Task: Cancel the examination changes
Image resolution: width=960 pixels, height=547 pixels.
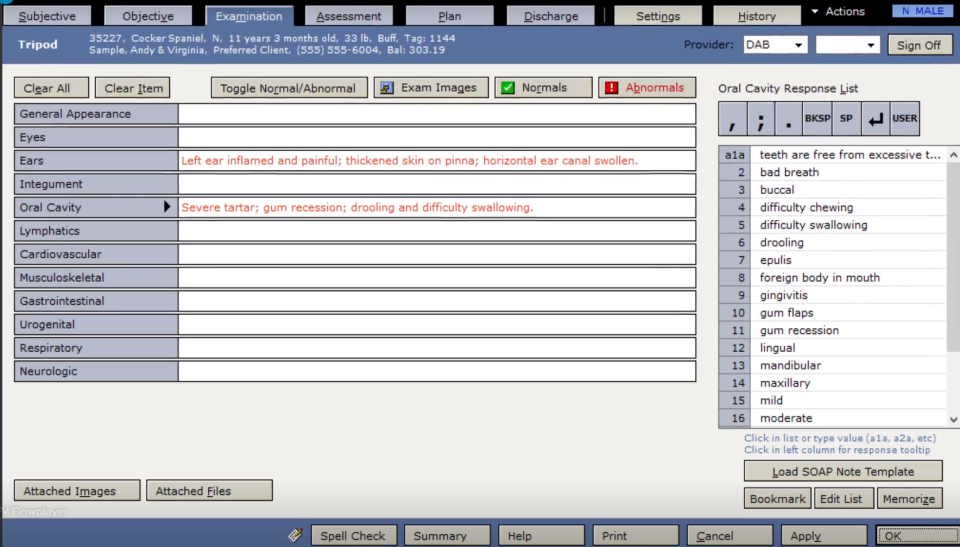Action: (x=730, y=535)
